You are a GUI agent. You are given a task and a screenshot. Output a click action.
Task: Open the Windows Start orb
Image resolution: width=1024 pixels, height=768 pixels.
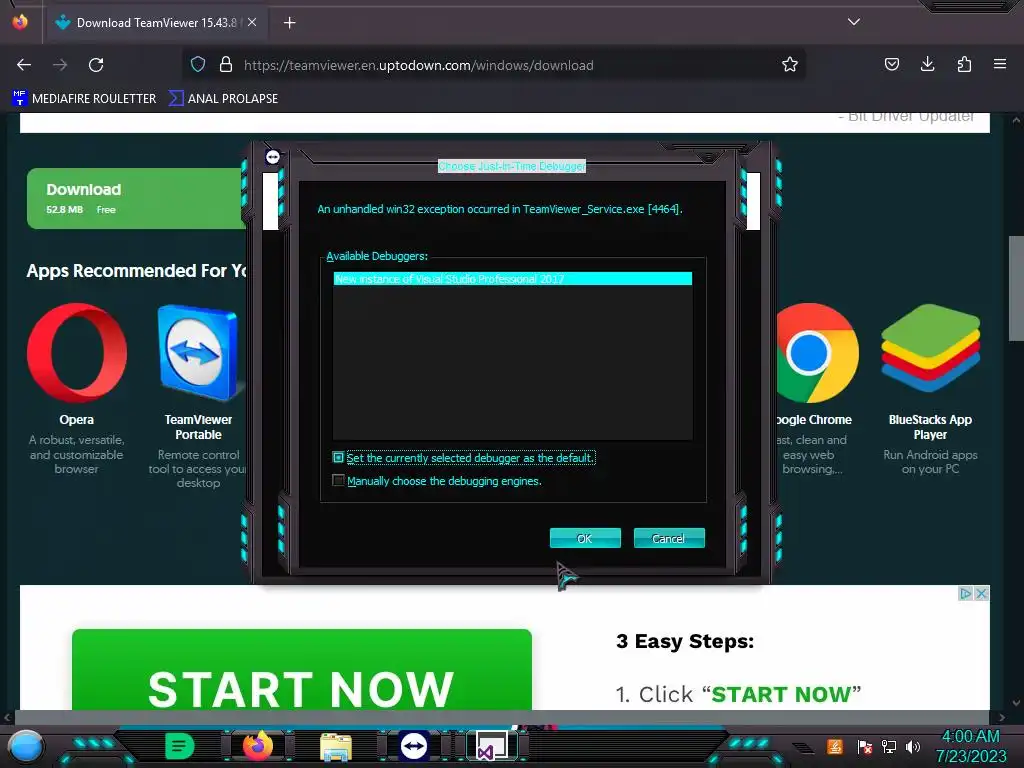pos(26,746)
